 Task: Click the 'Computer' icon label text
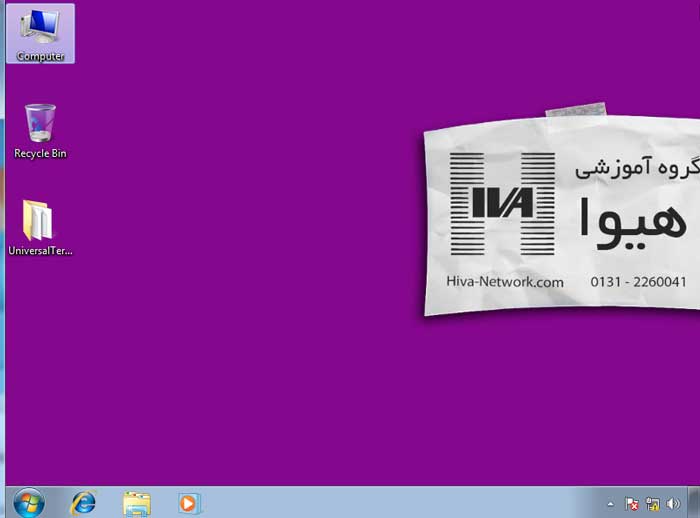40,56
